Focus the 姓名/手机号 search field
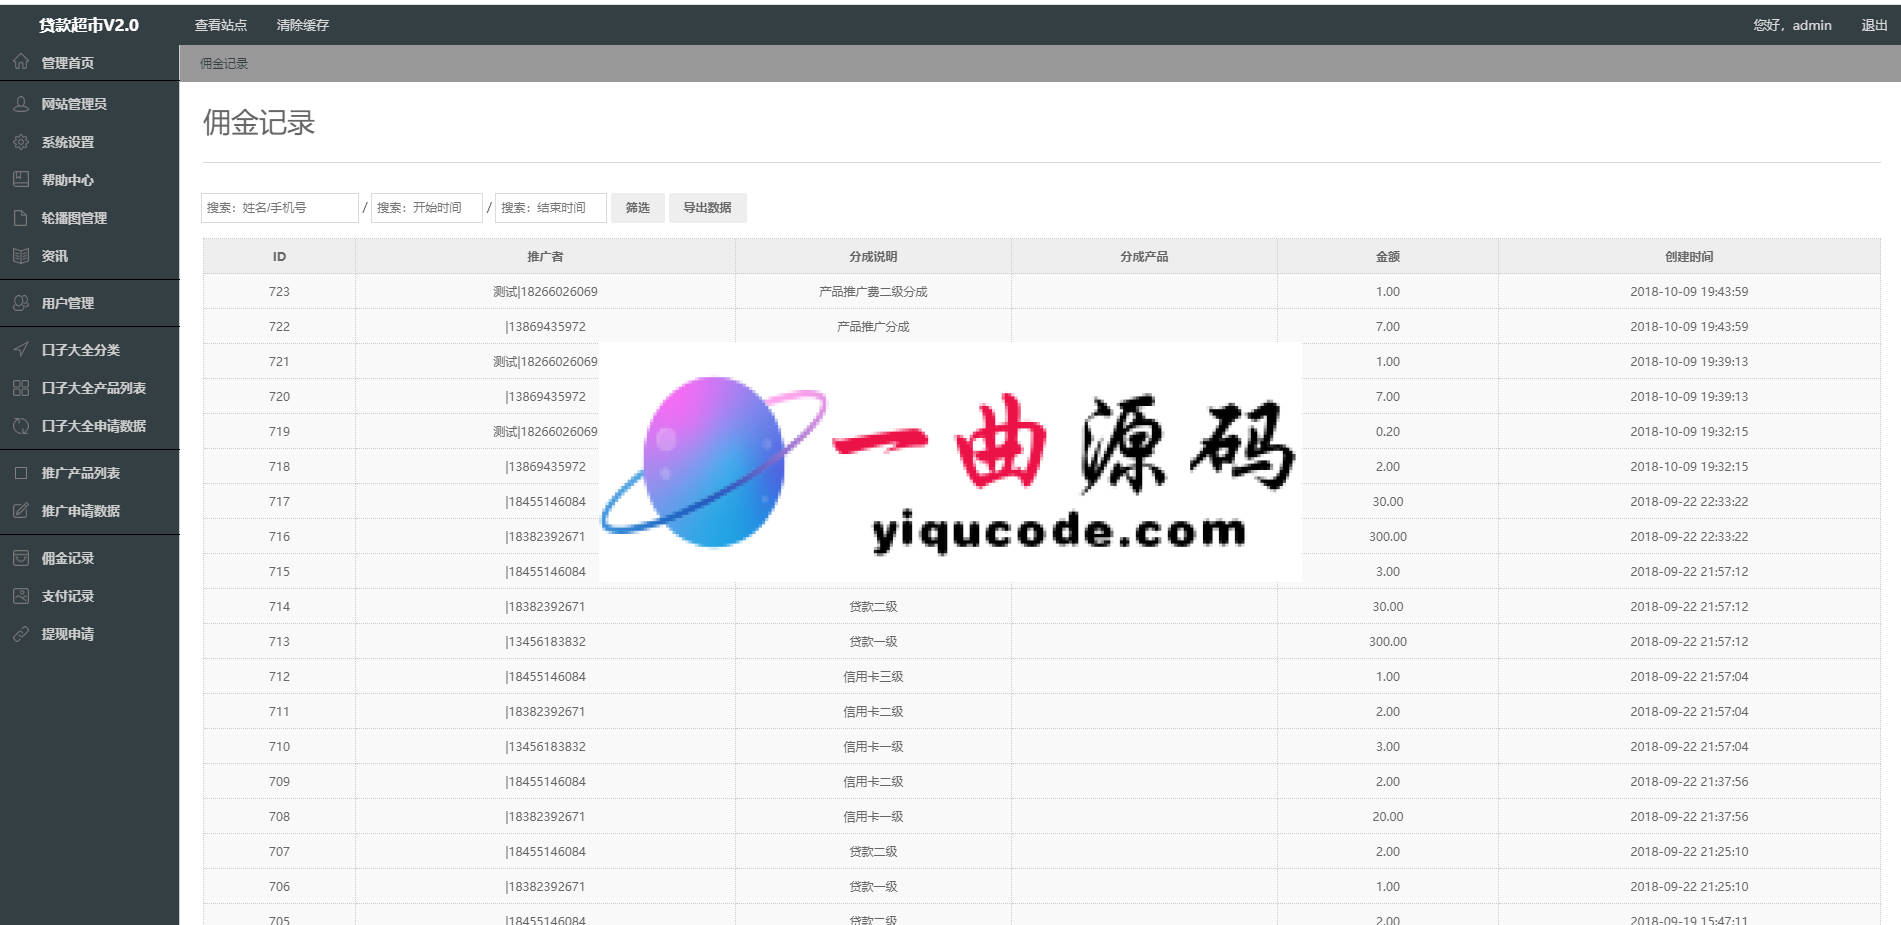The height and width of the screenshot is (925, 1901). [279, 207]
